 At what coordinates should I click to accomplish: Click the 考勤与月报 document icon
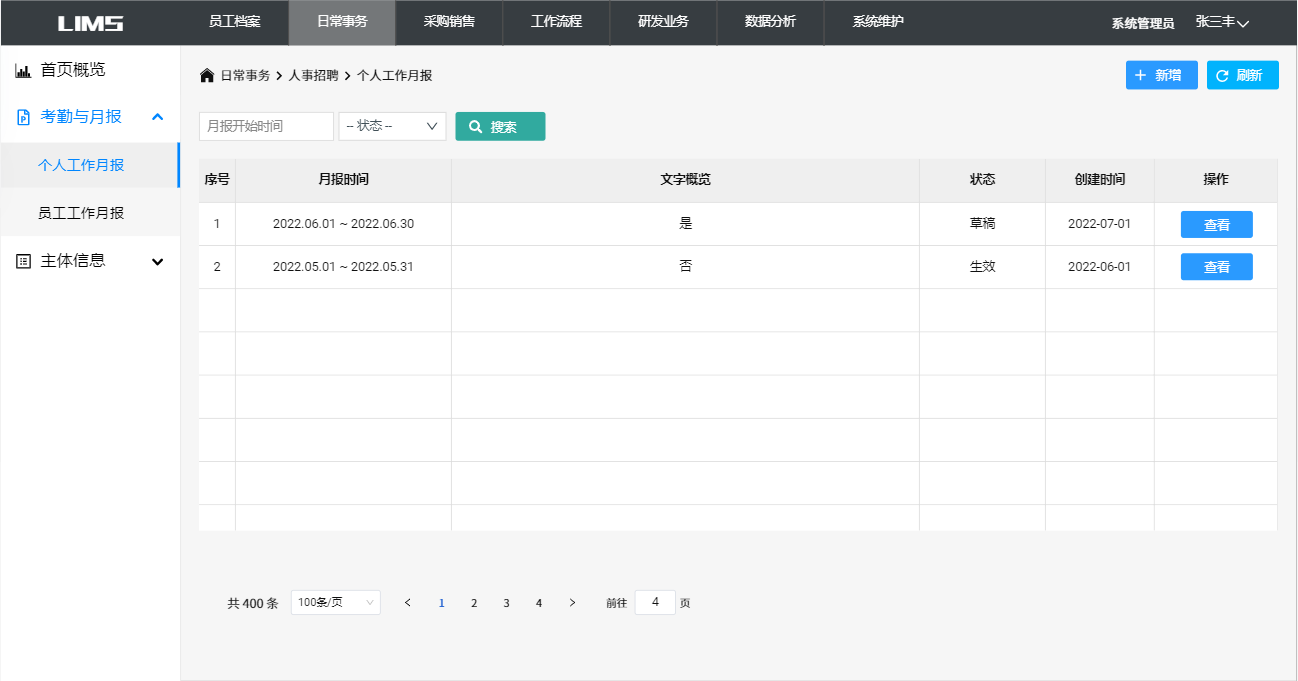[x=23, y=117]
